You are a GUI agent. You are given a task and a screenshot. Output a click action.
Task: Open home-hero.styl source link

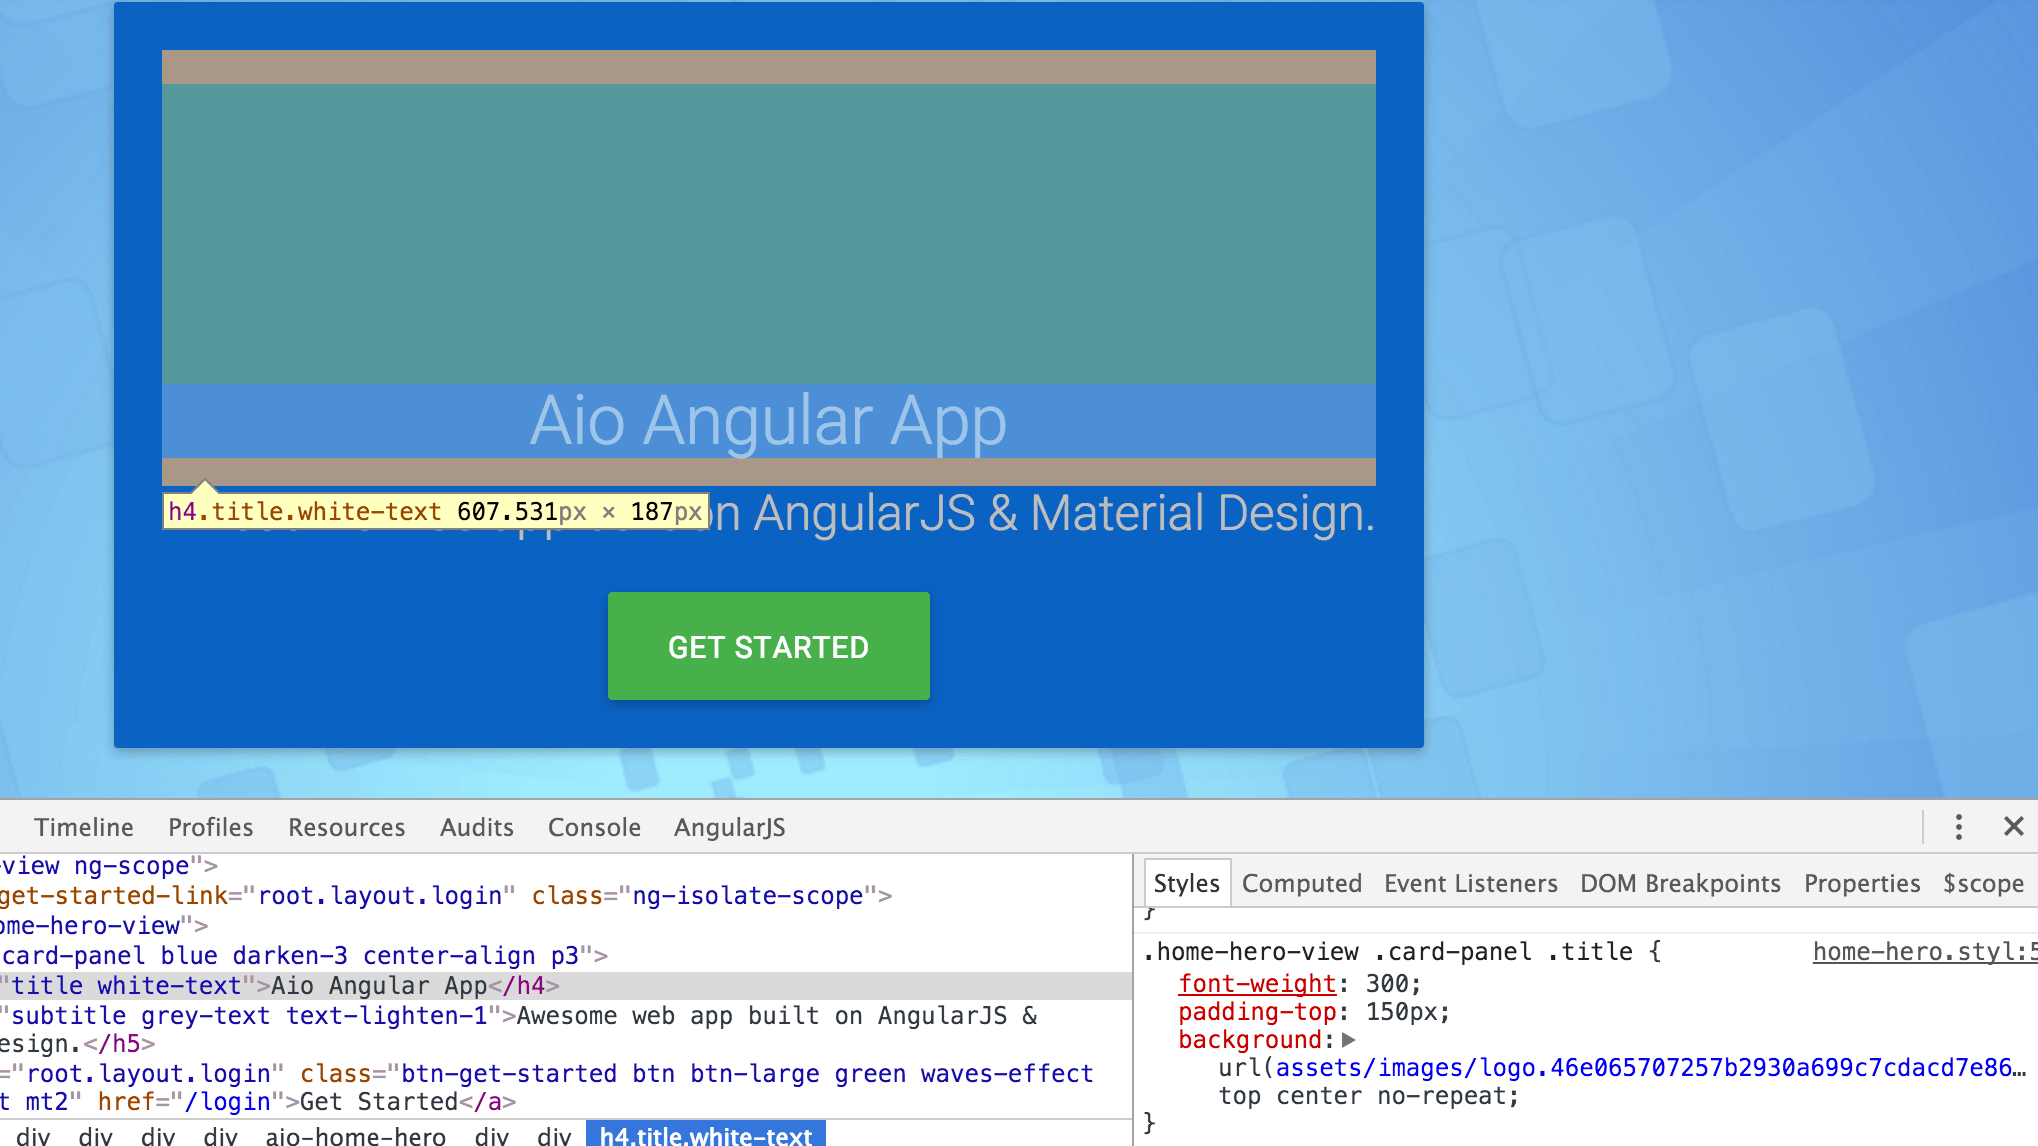click(x=1922, y=952)
